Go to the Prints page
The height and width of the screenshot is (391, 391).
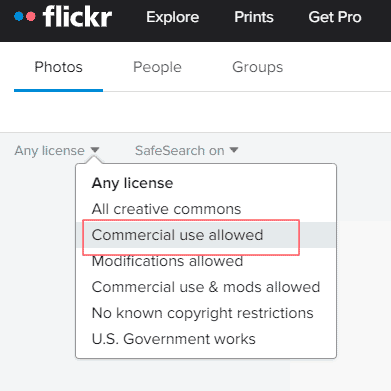tap(254, 17)
